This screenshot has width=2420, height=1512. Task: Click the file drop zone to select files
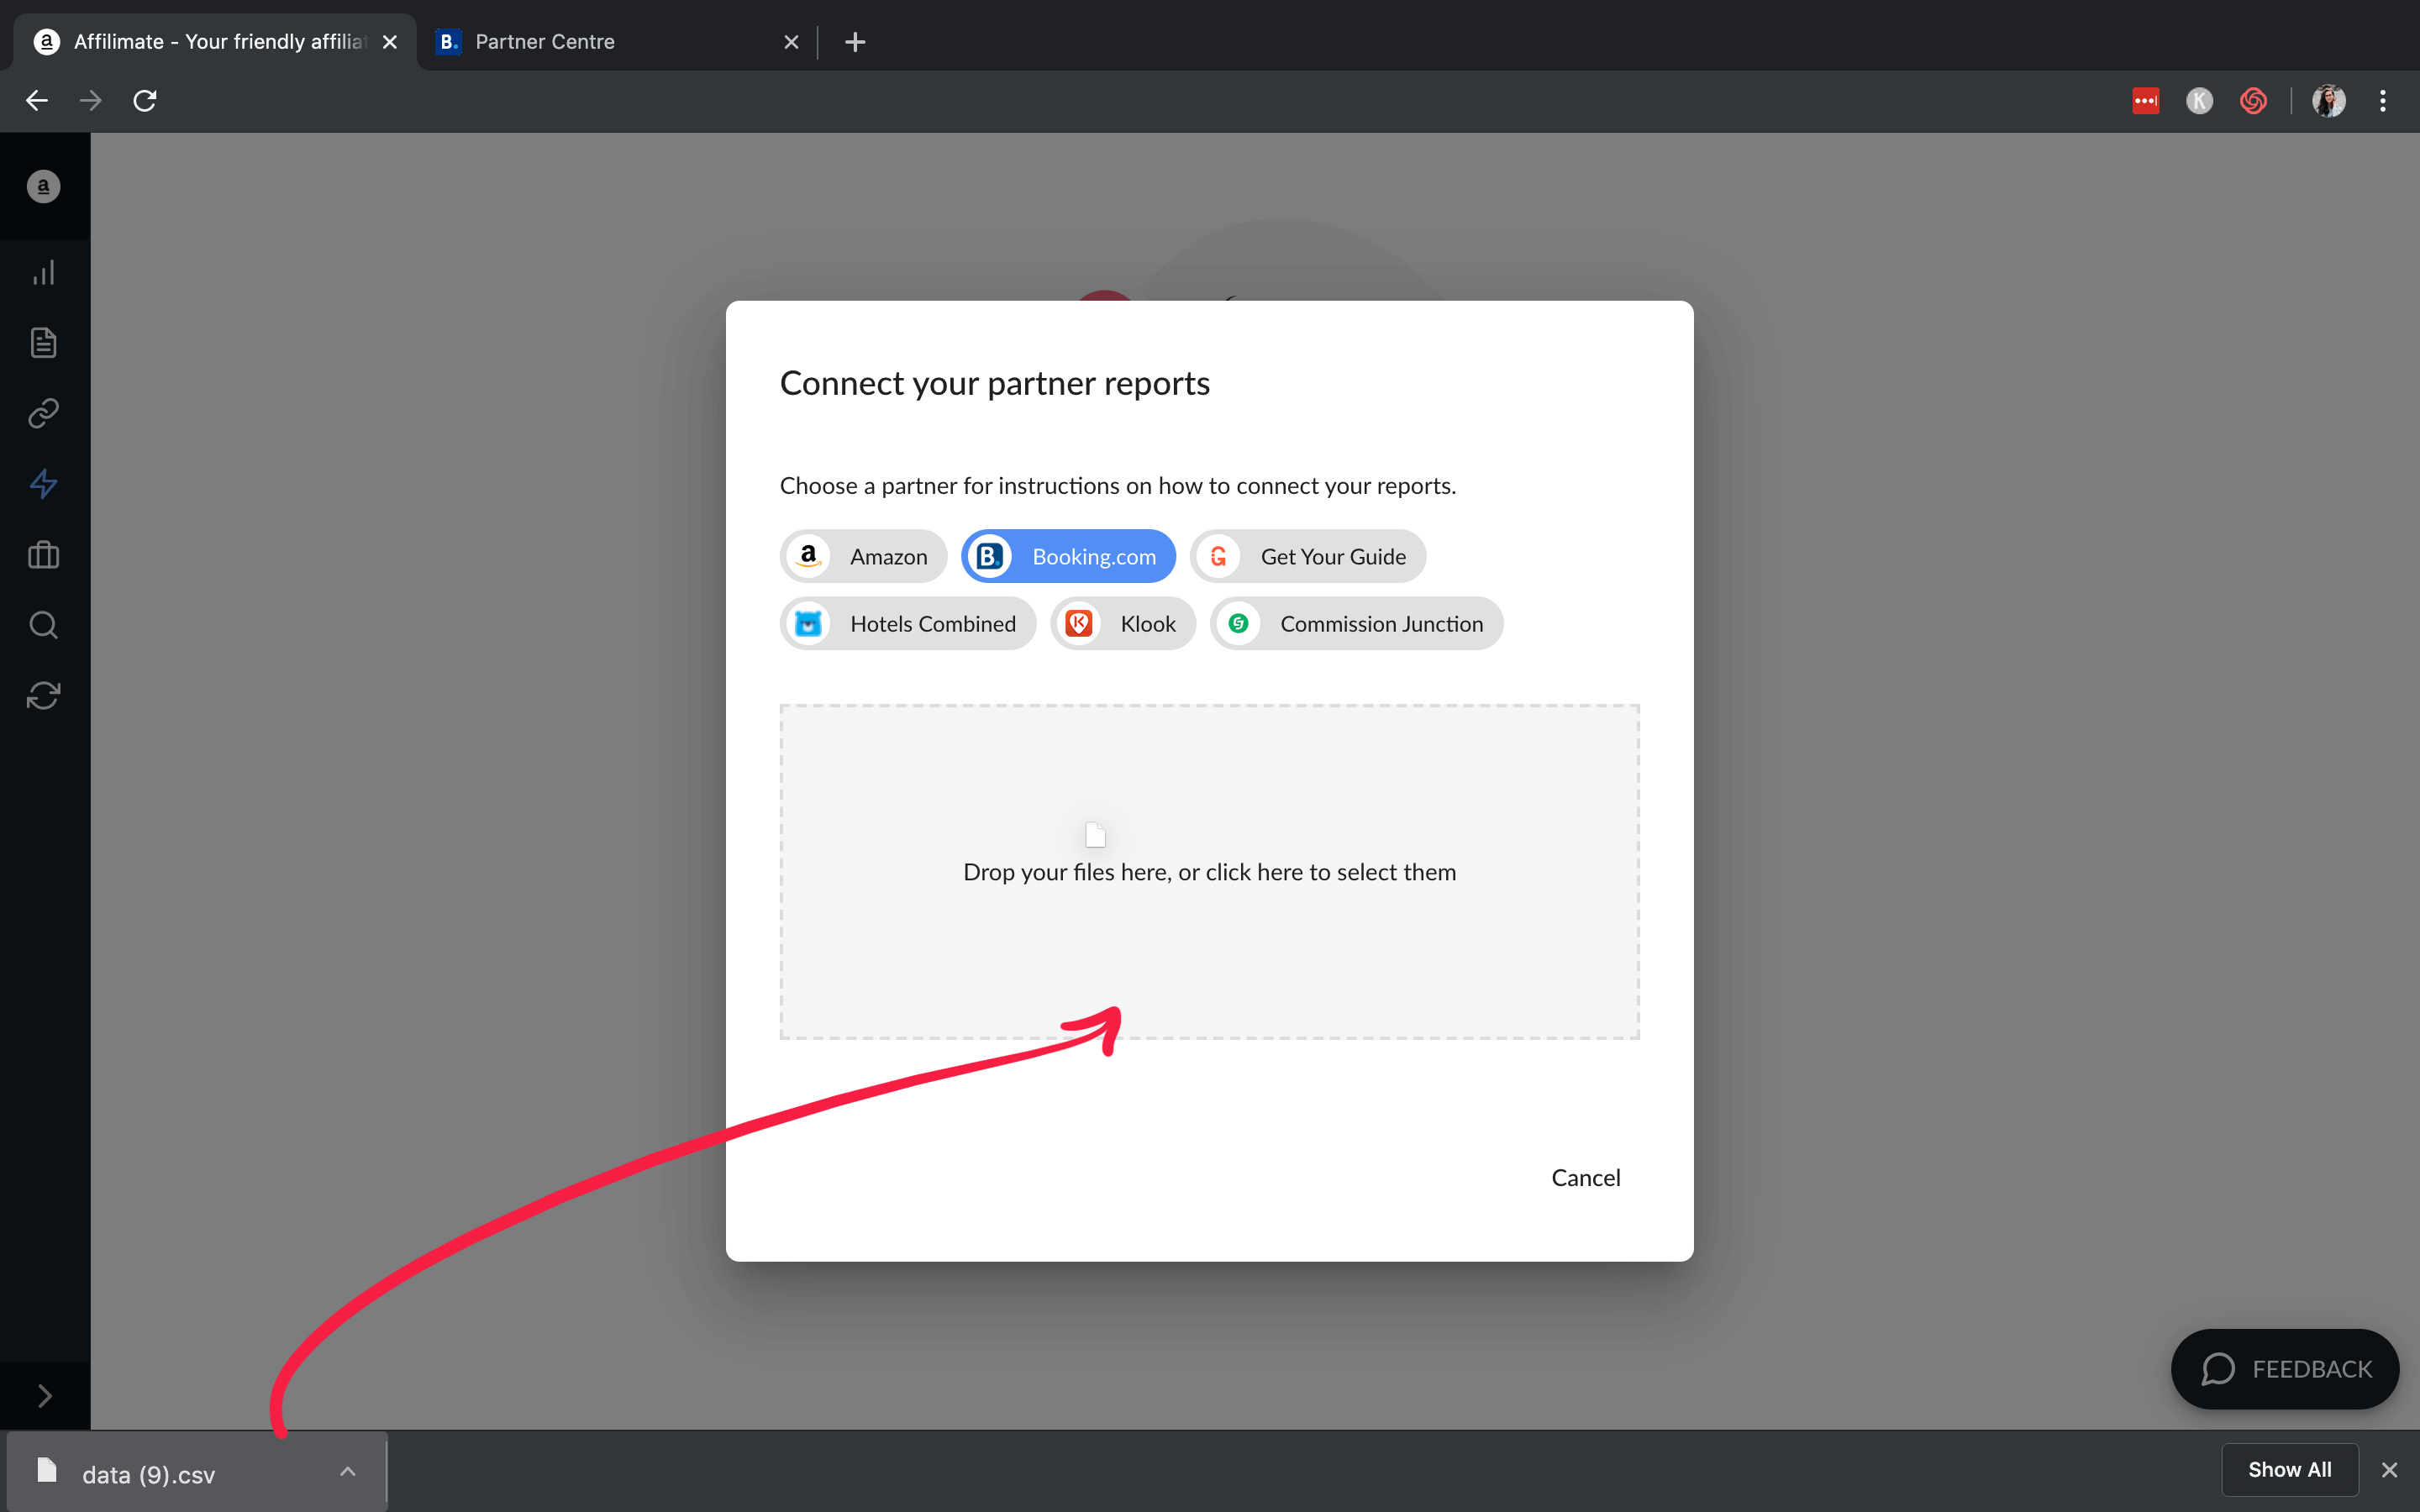[x=1209, y=871]
